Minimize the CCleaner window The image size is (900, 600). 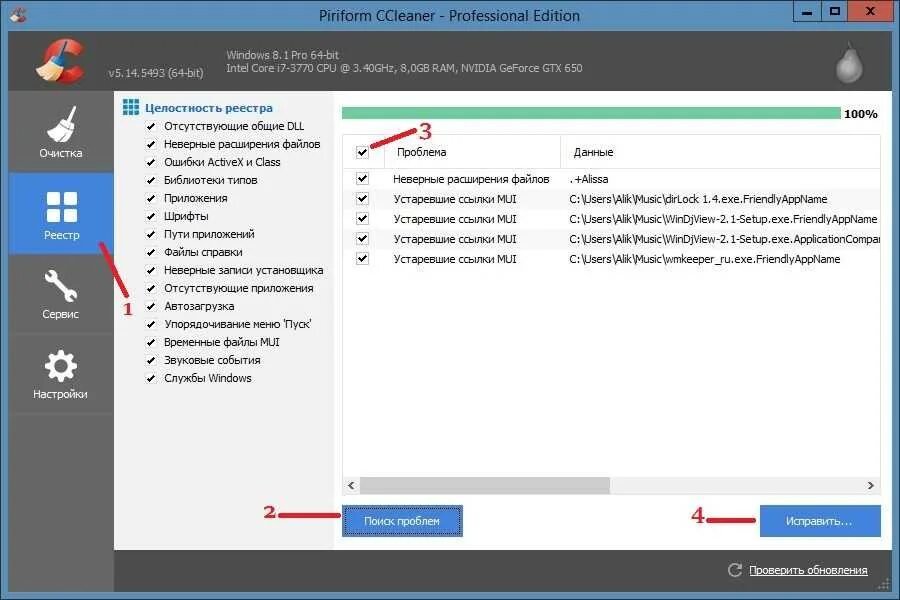tap(806, 11)
